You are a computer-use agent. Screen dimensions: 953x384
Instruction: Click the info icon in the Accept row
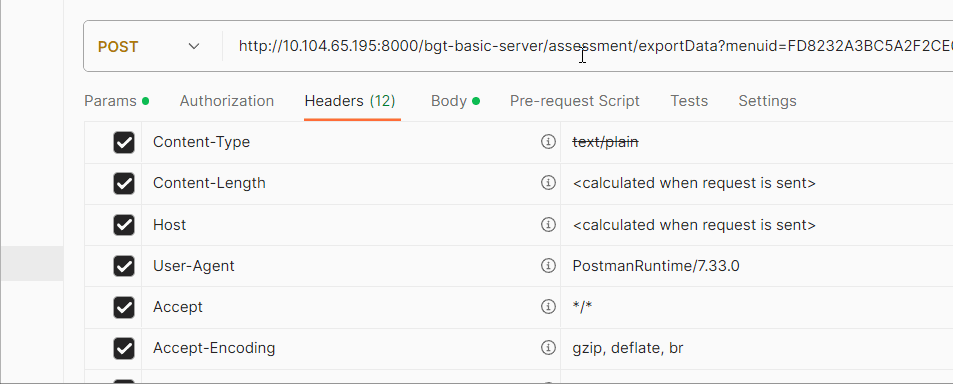click(x=548, y=307)
